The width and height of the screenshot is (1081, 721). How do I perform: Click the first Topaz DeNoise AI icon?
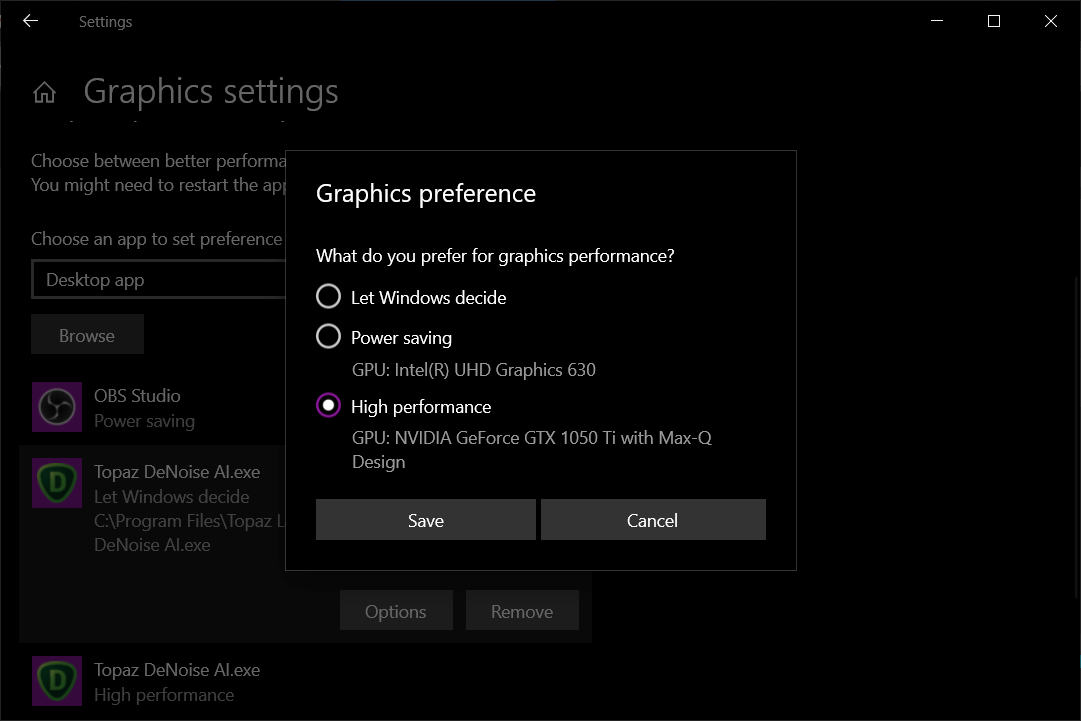57,483
